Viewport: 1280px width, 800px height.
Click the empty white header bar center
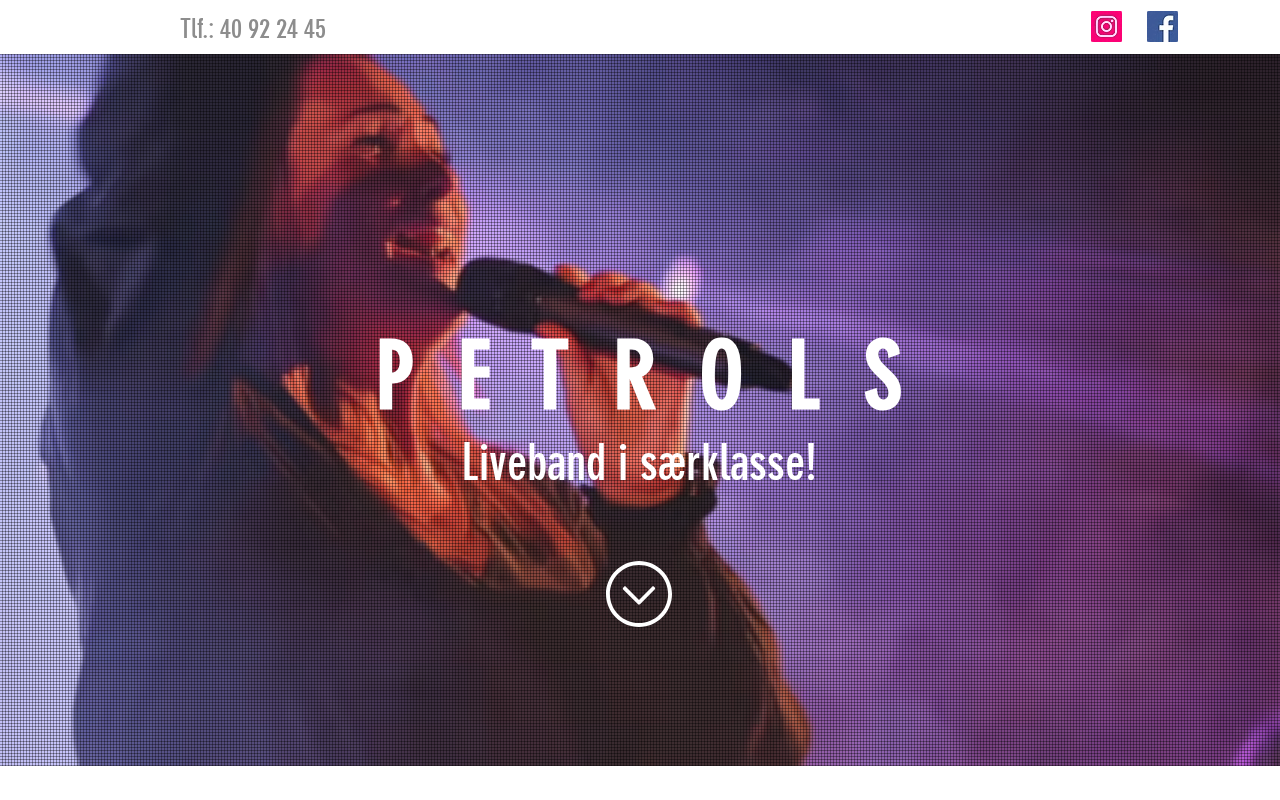coord(700,27)
